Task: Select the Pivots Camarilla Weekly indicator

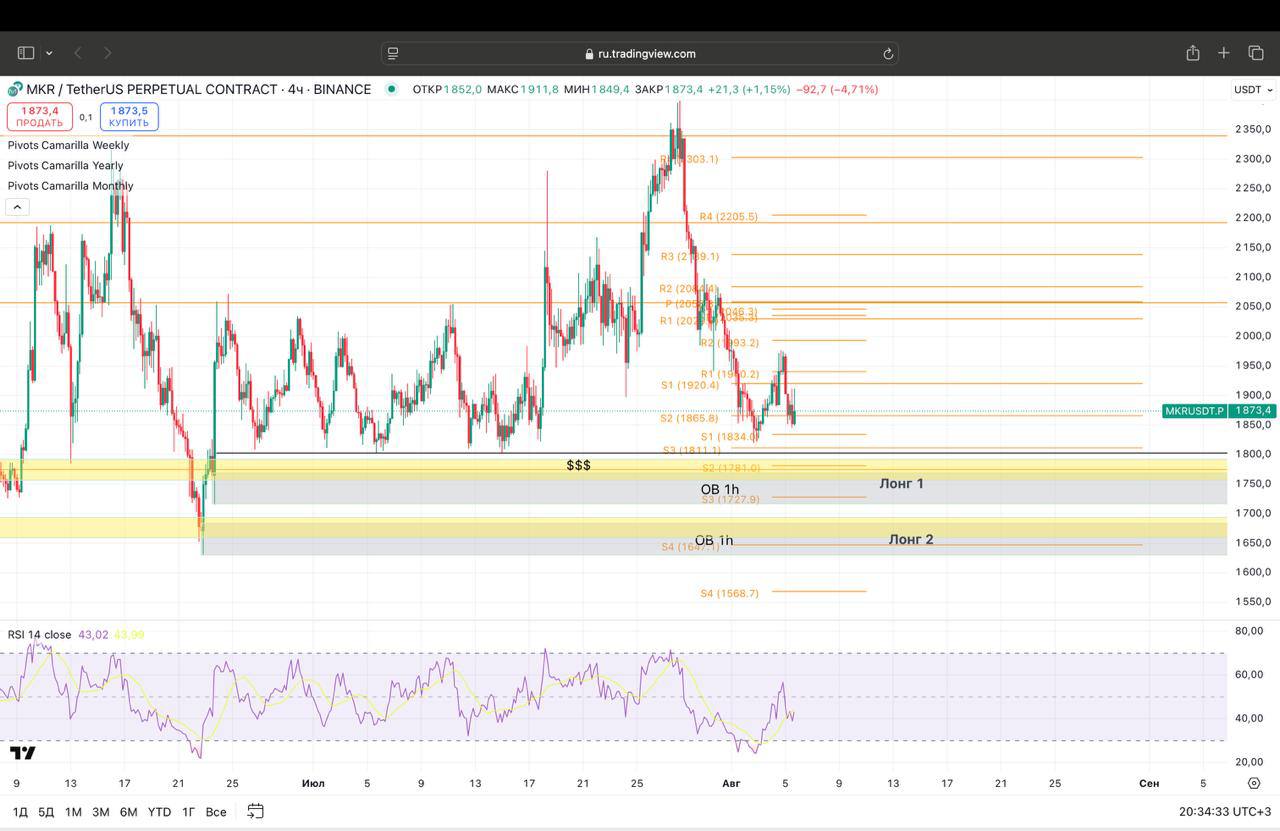Action: pos(68,145)
